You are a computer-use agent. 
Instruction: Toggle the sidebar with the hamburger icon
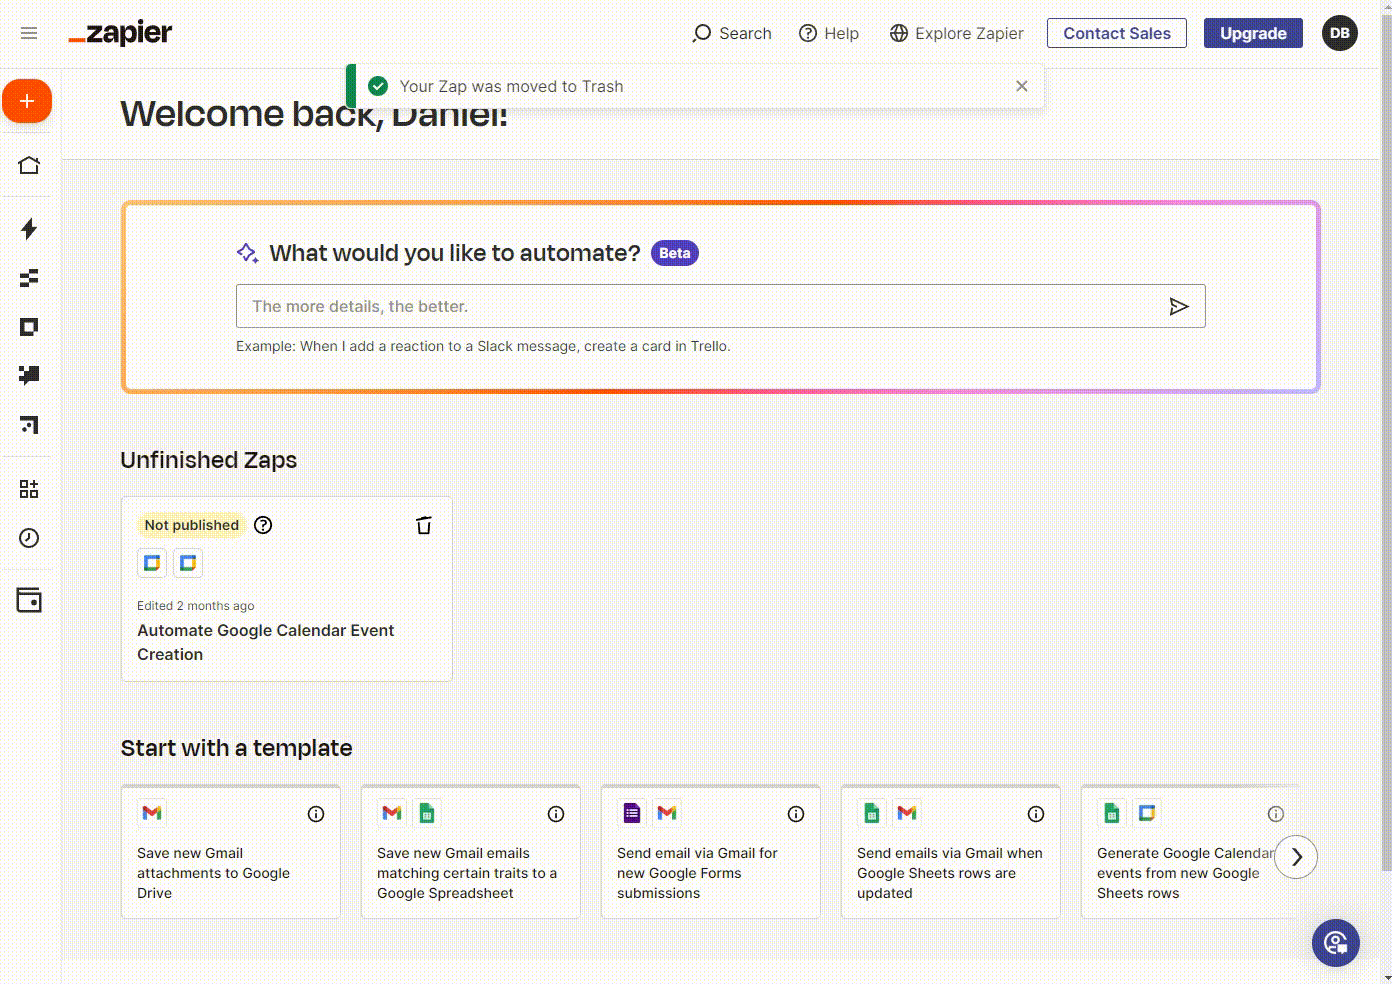(x=28, y=32)
